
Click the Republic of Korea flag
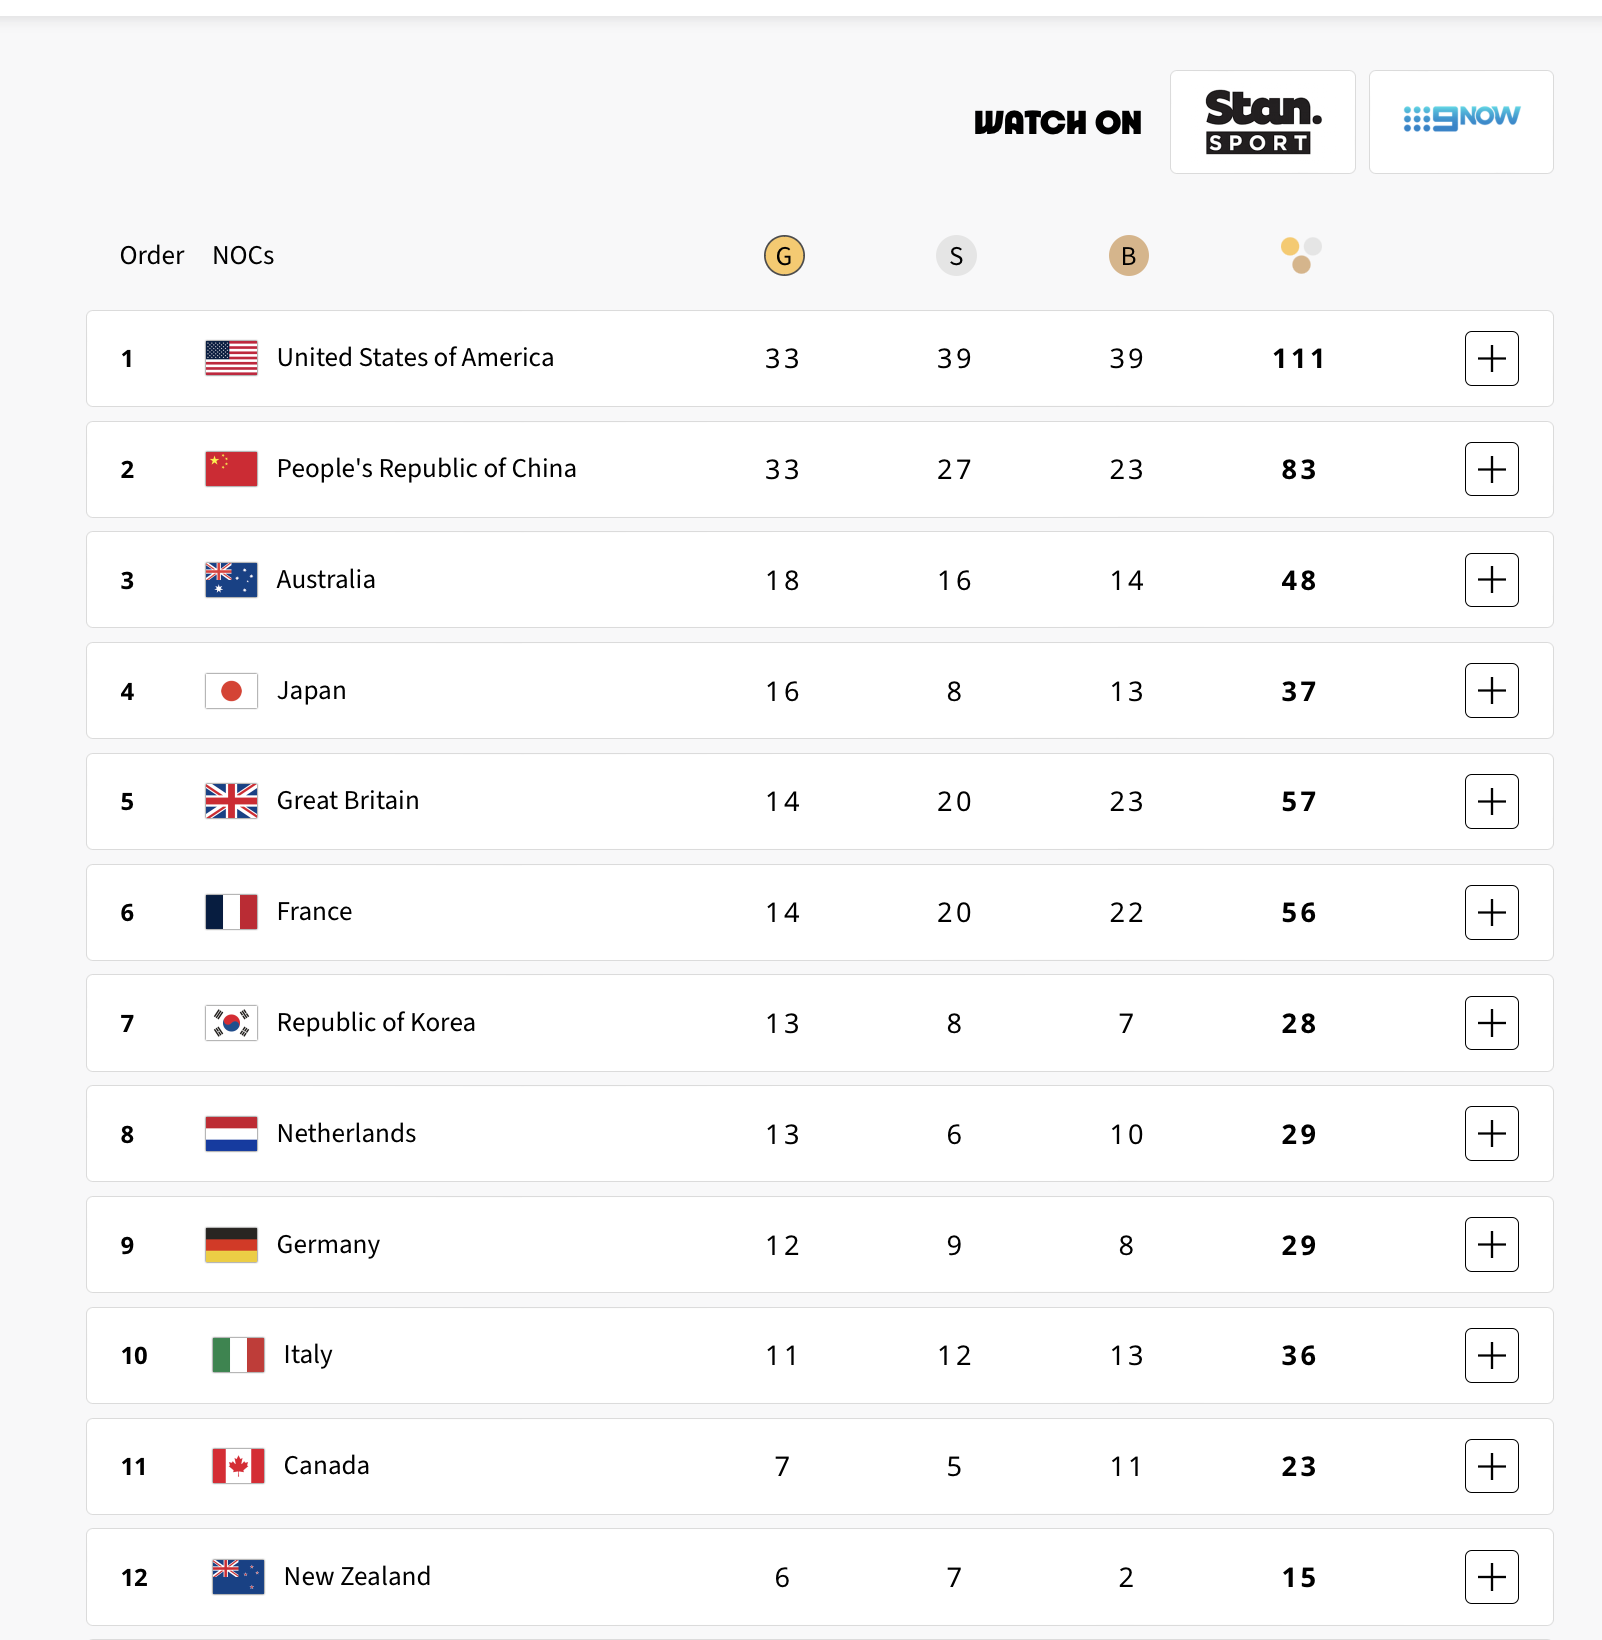pyautogui.click(x=231, y=1023)
